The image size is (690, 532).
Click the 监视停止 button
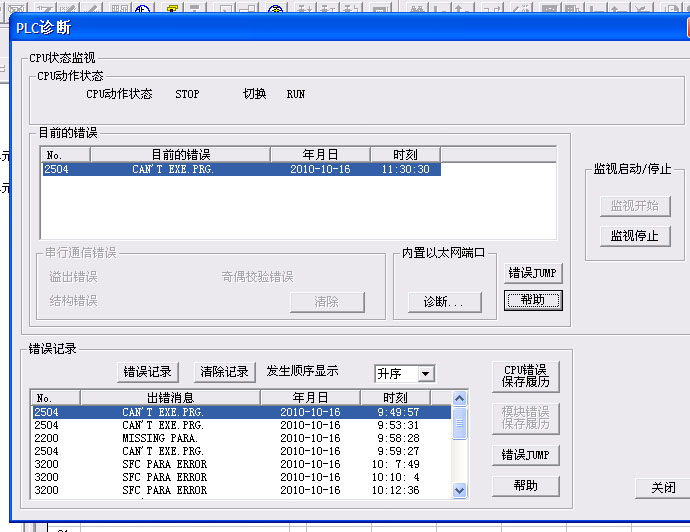tap(634, 236)
